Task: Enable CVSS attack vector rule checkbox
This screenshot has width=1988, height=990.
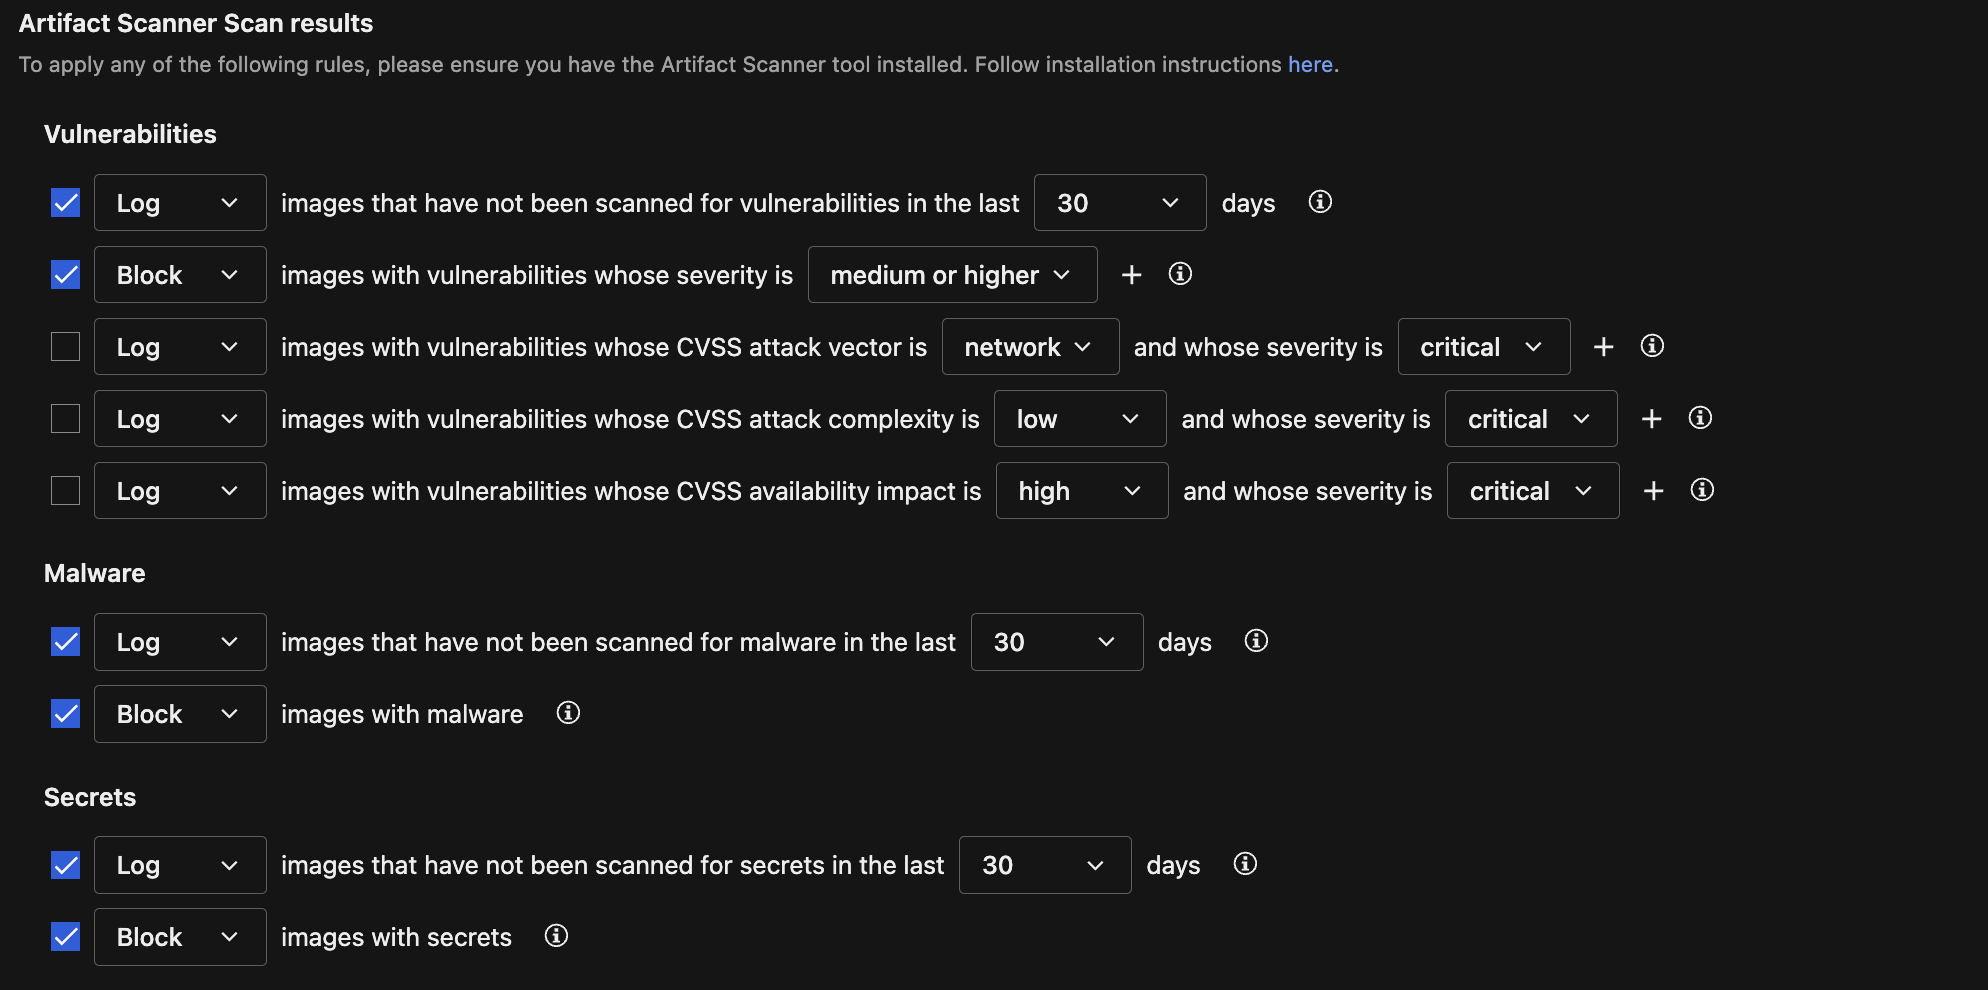Action: tap(65, 347)
